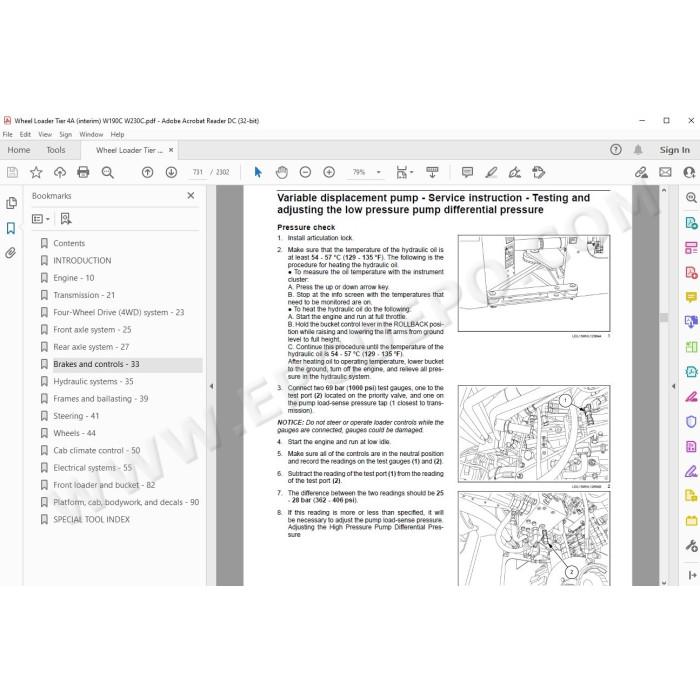Switch to the Home tab

pos(19,150)
